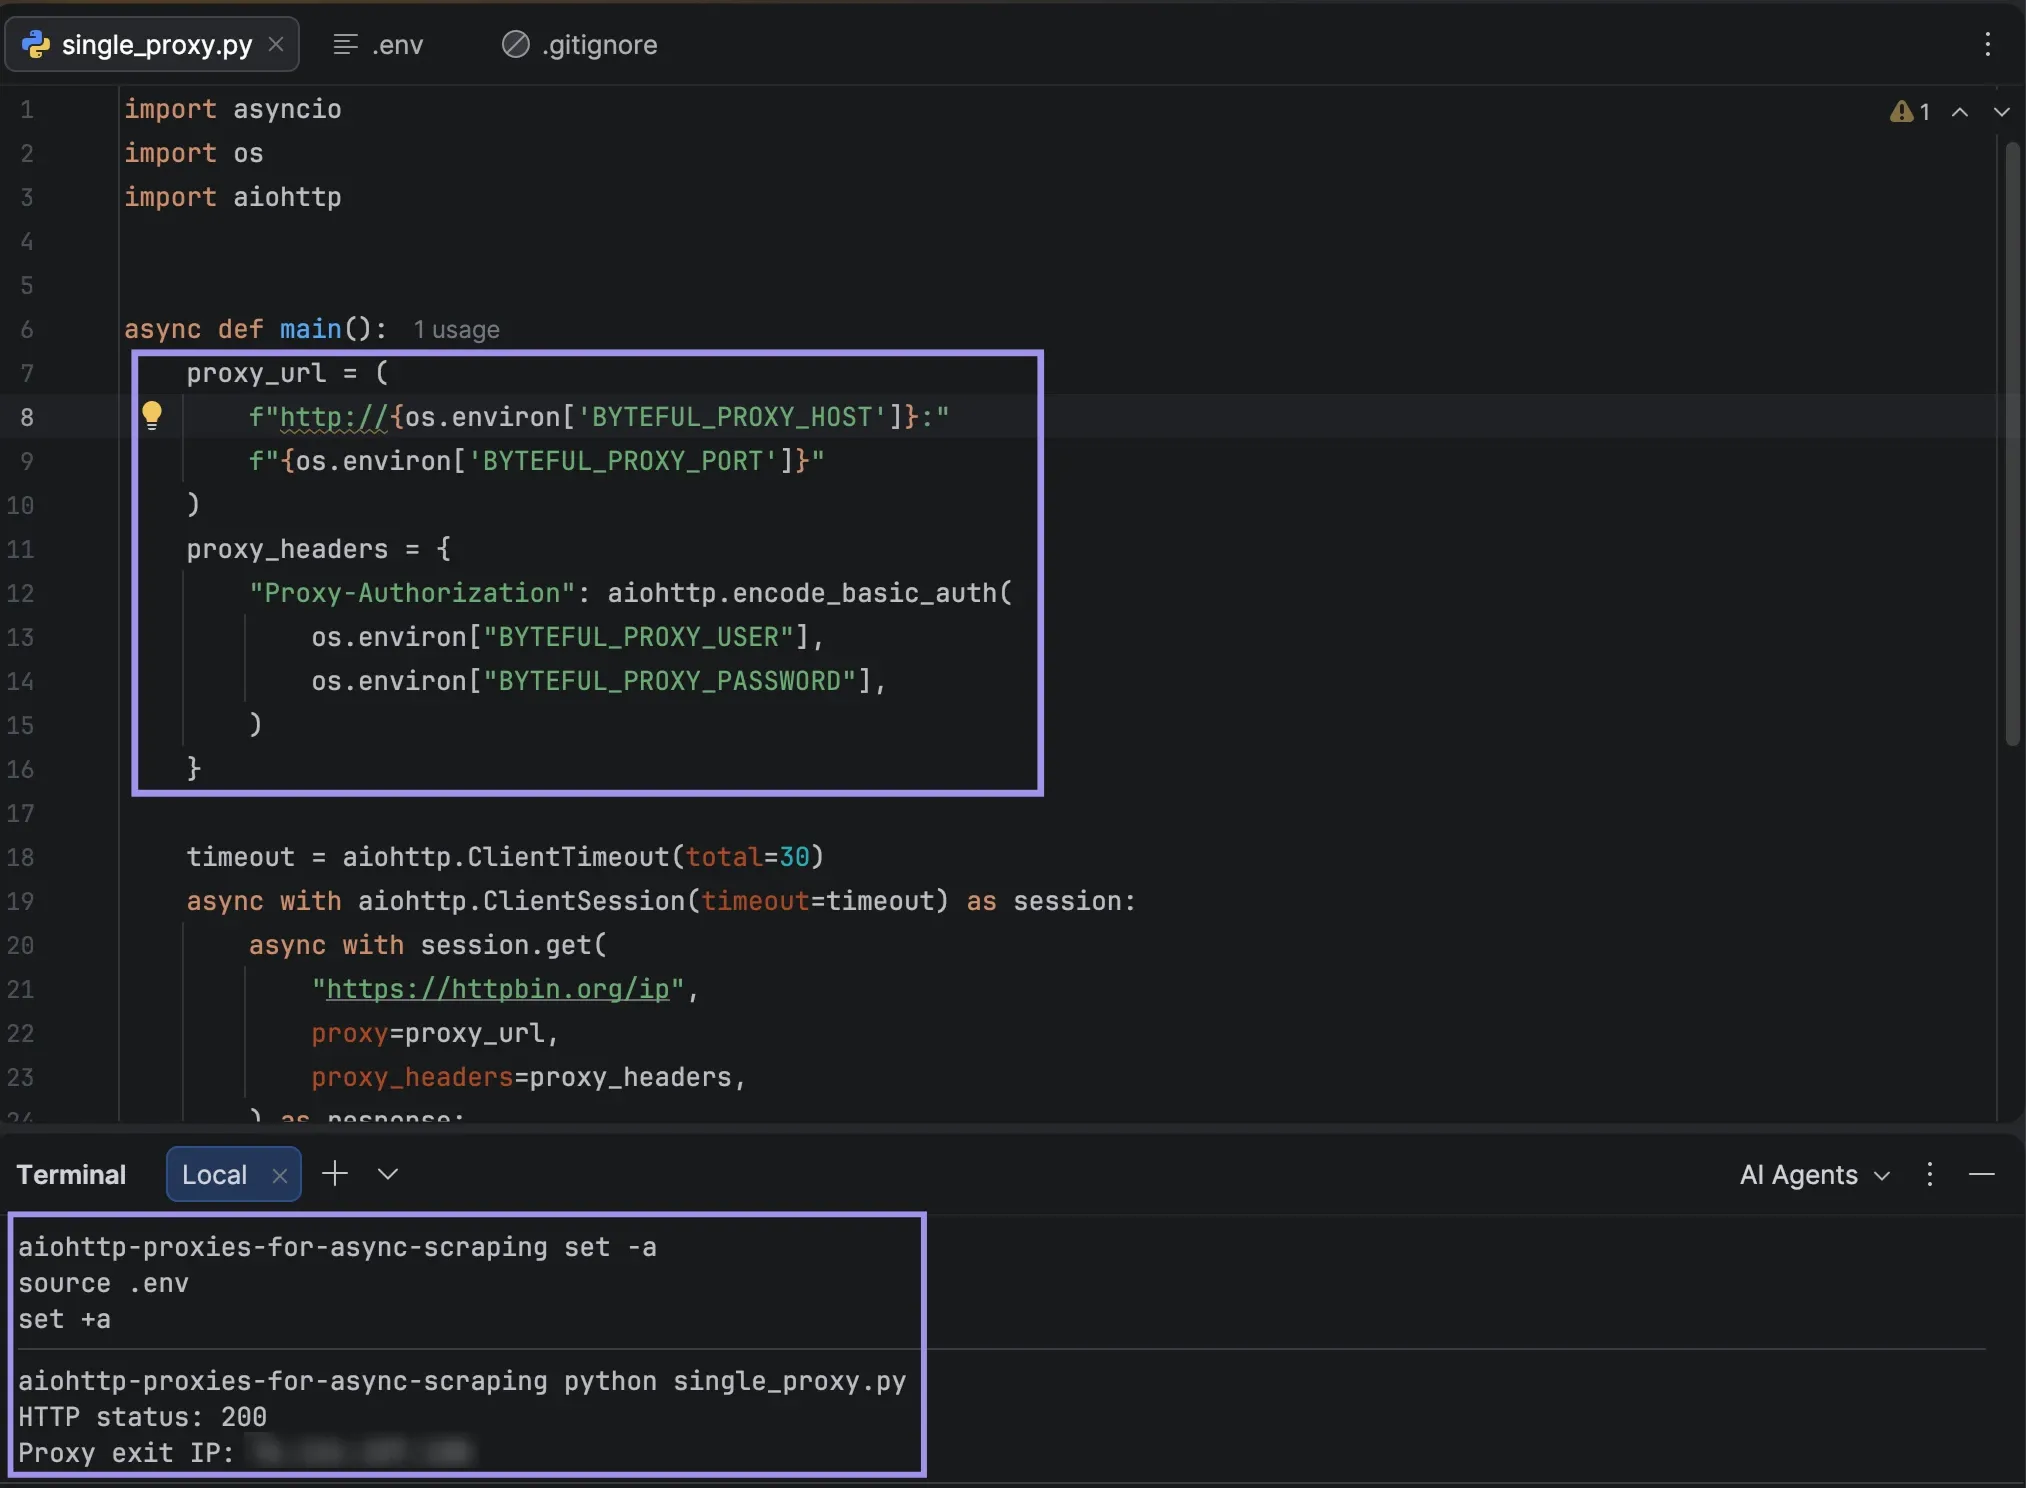
Task: Click the 'HTTP status: 200' terminal output
Action: tap(142, 1417)
